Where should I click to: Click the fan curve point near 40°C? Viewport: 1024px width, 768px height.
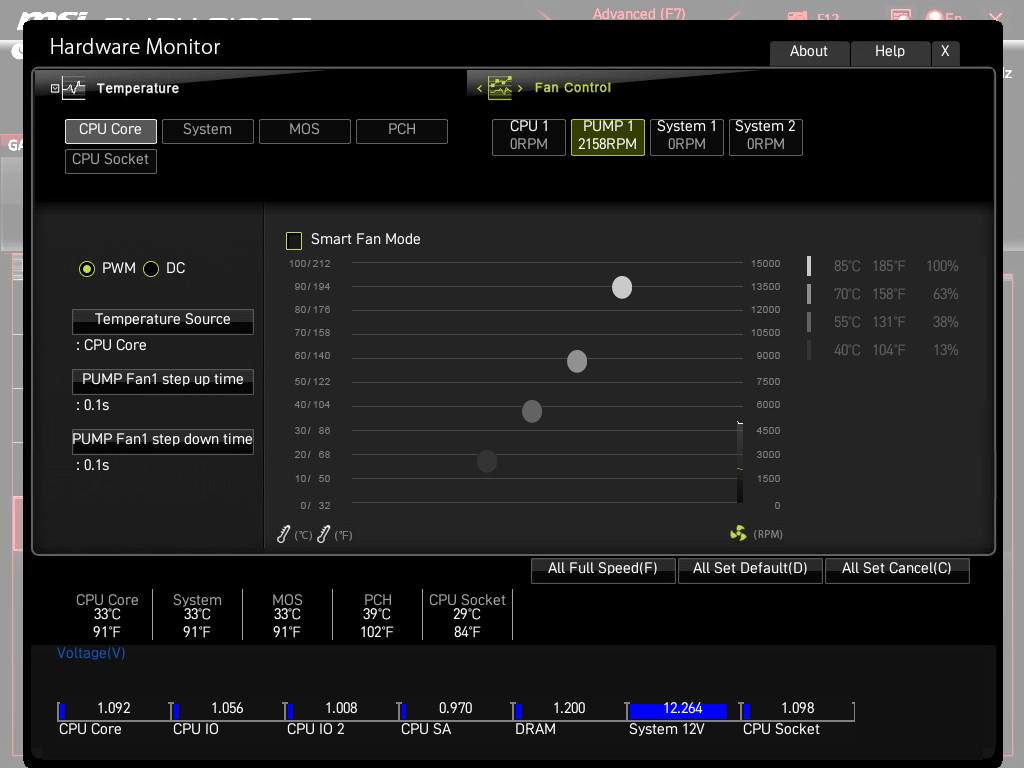pyautogui.click(x=532, y=411)
